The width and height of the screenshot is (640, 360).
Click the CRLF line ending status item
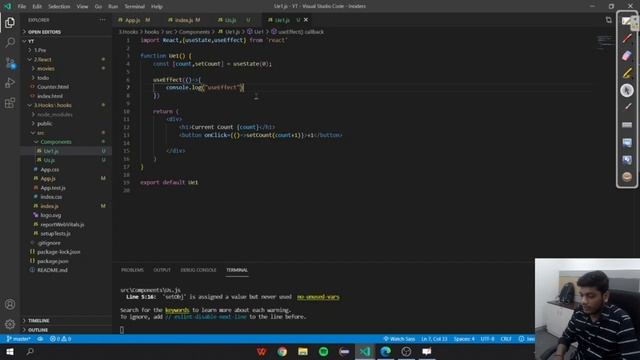(506, 339)
